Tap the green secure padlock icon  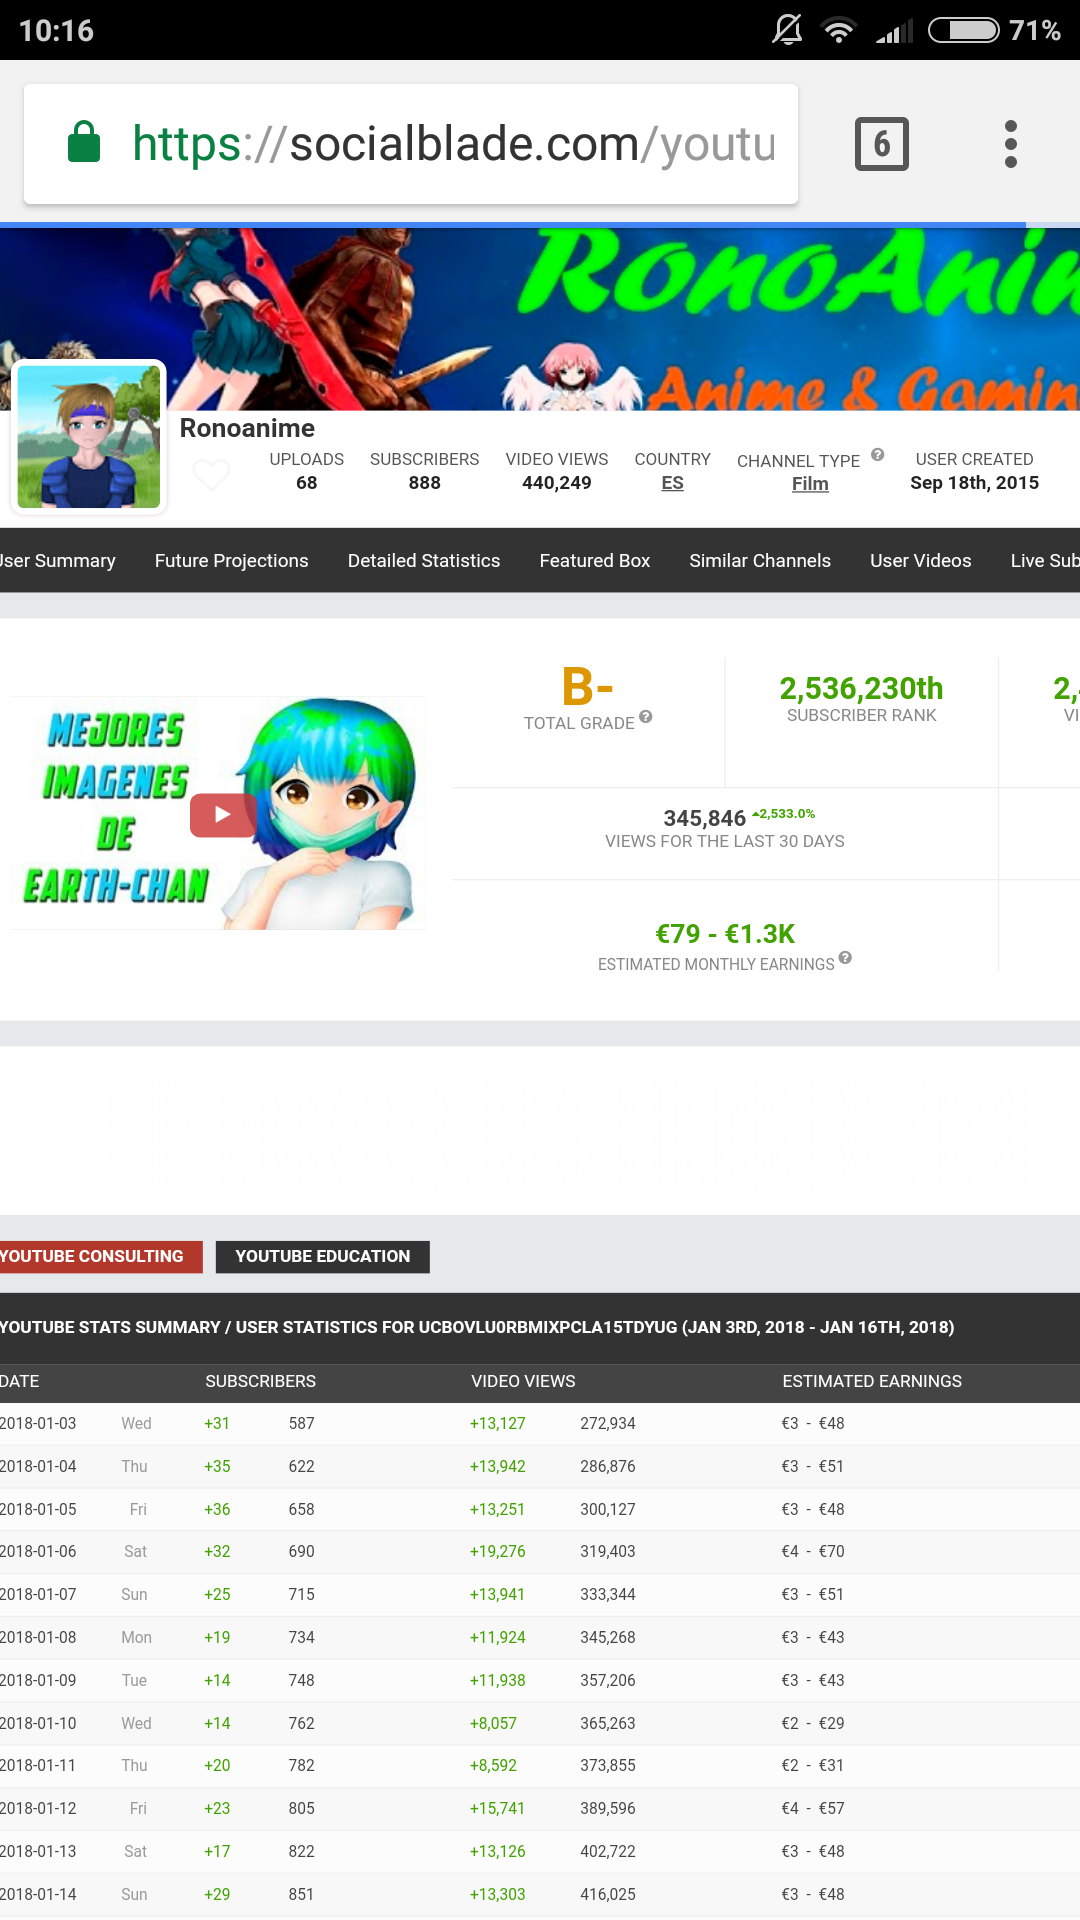84,142
